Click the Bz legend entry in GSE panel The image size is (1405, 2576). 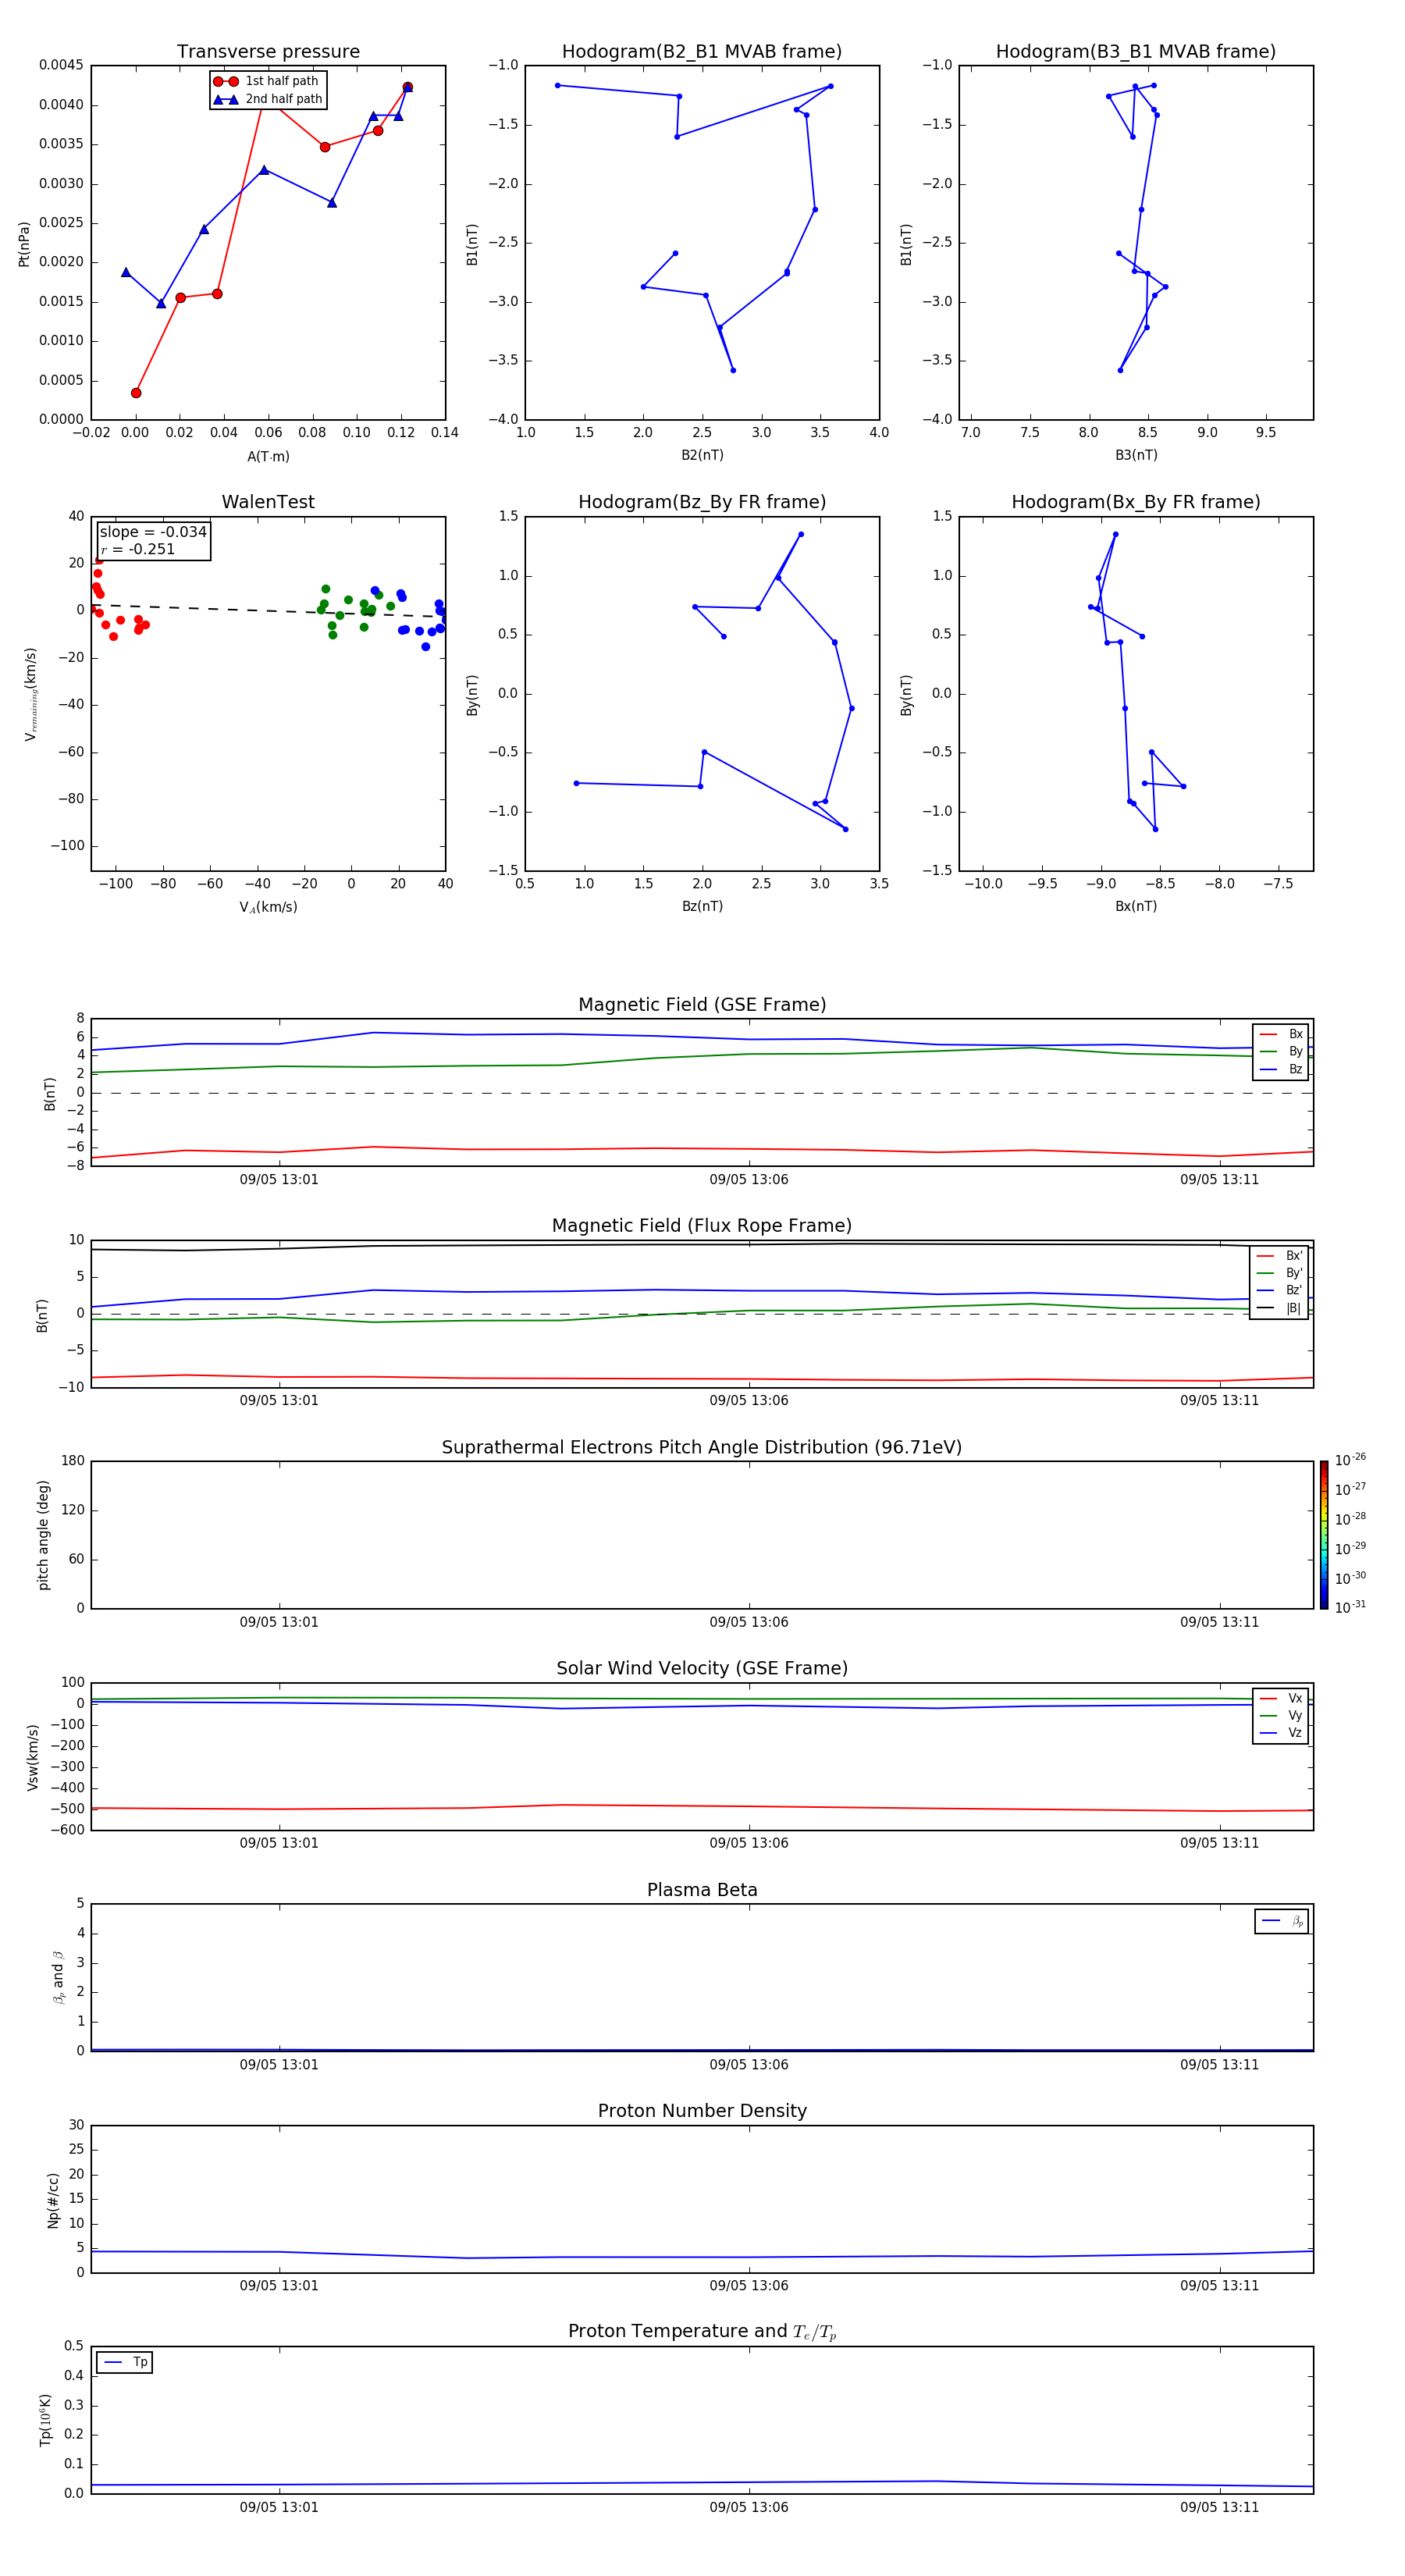[x=1281, y=1069]
